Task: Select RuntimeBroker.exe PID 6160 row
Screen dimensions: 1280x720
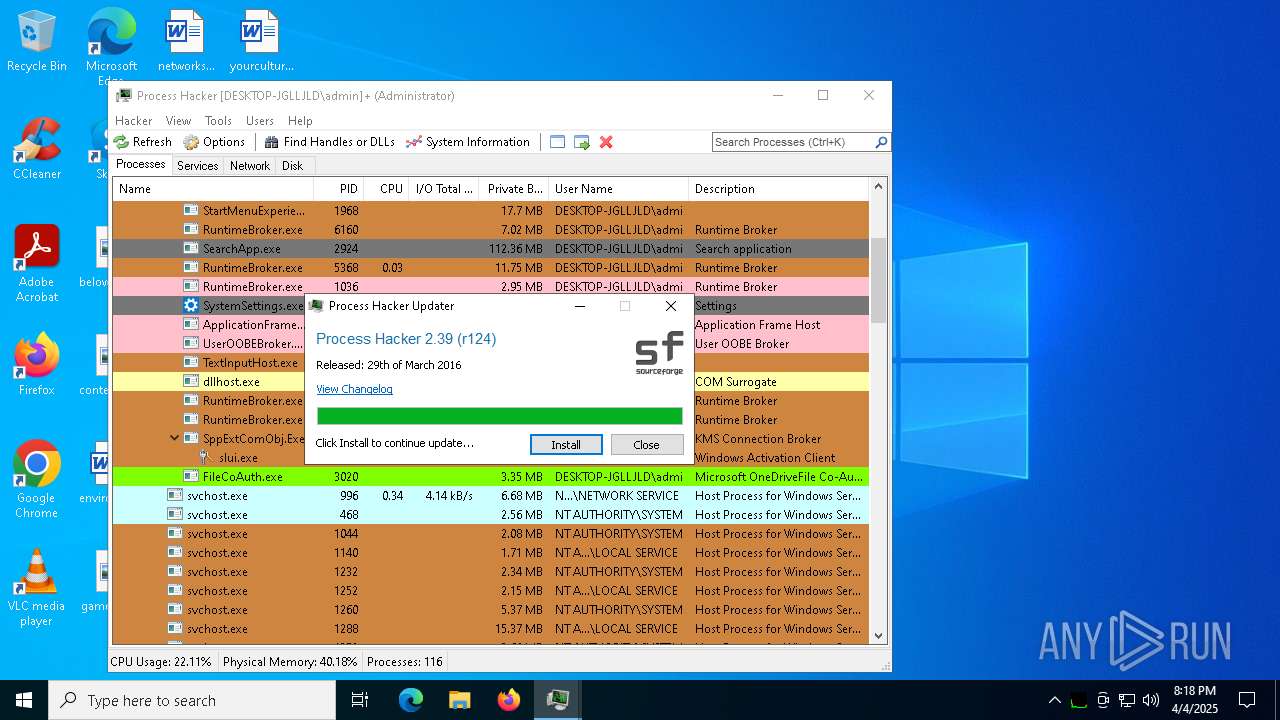Action: point(490,230)
